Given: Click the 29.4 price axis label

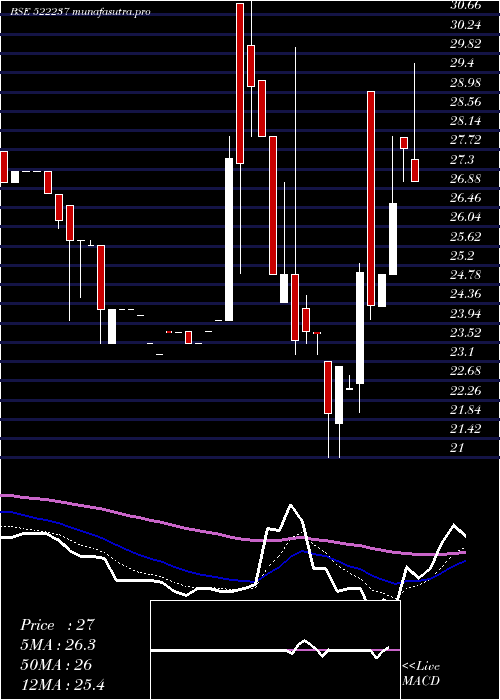Looking at the screenshot, I should click(x=462, y=63).
